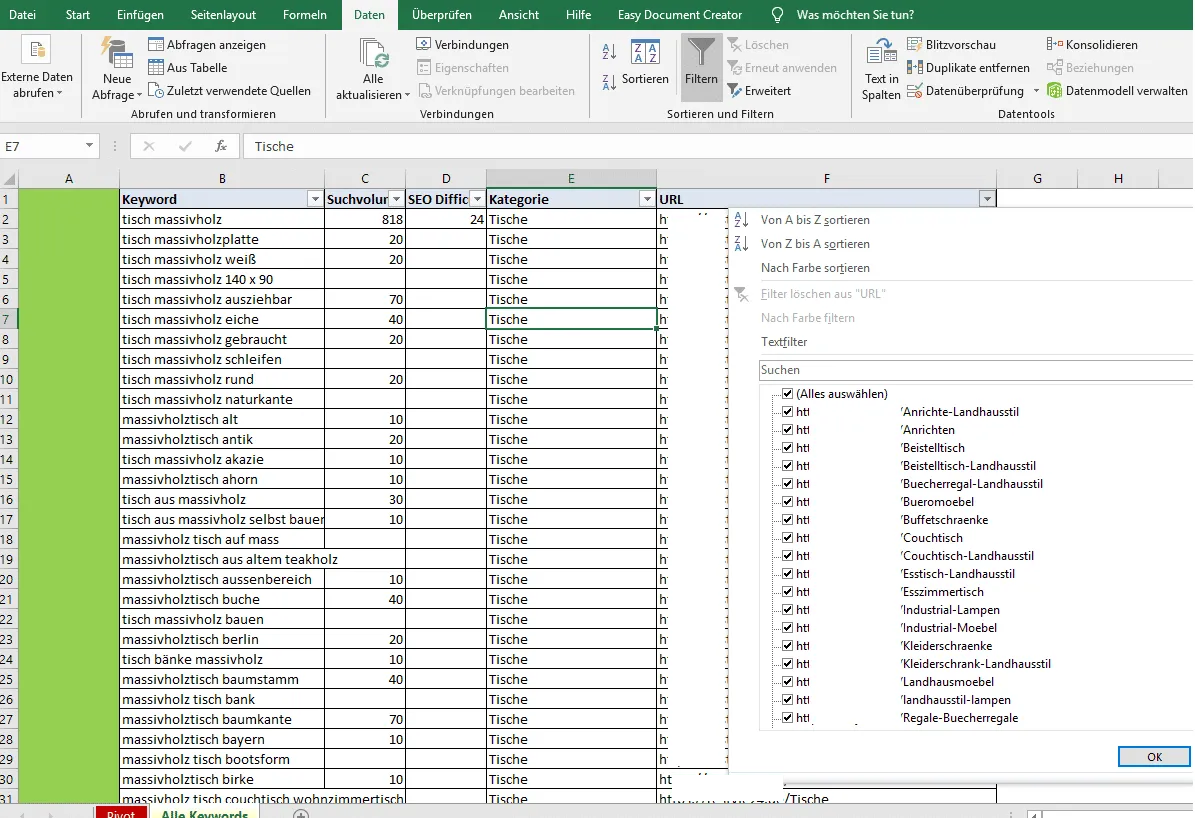The width and height of the screenshot is (1195, 818).
Task: Open the Keyword column filter dropdown
Action: 315,199
